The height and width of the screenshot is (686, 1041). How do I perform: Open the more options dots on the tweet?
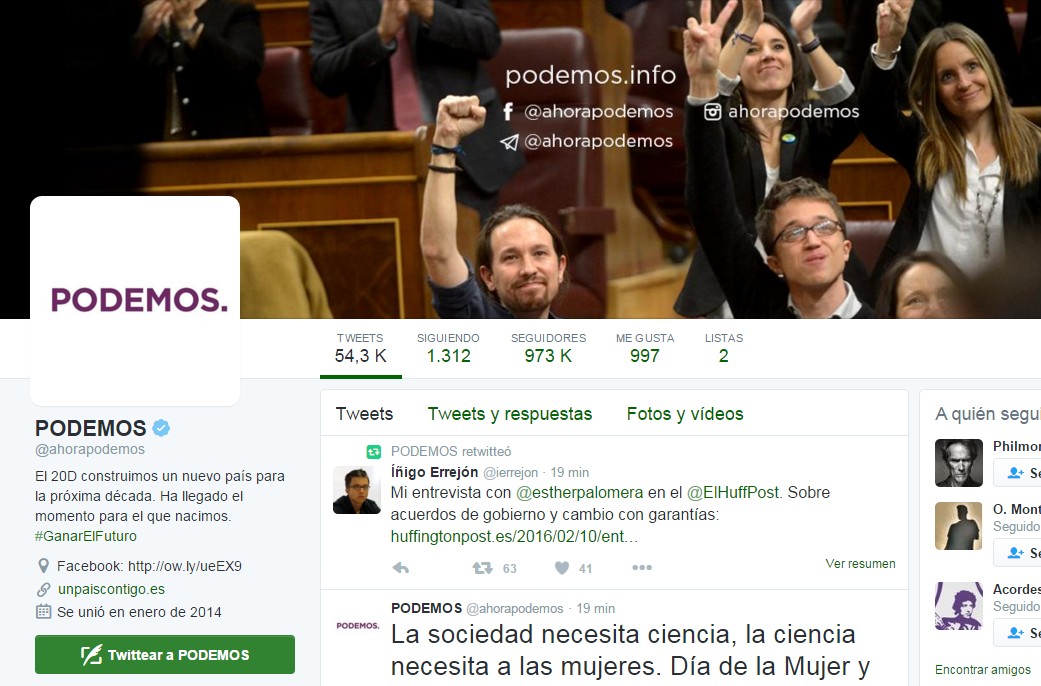[641, 567]
